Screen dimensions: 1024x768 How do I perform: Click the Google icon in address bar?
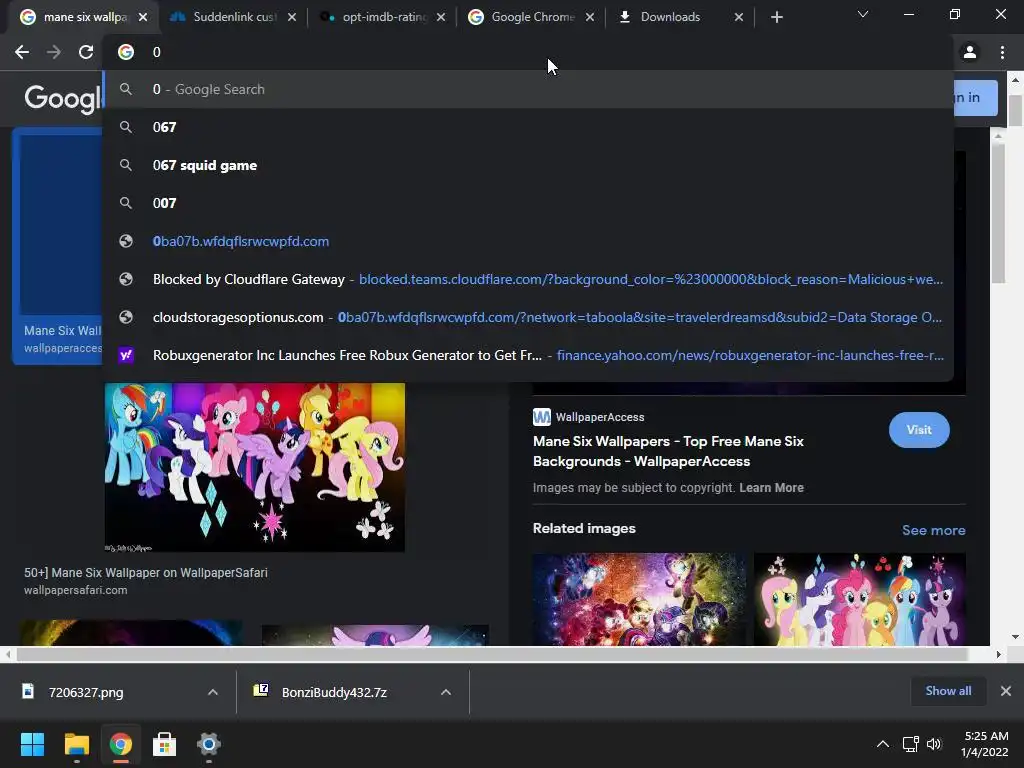[x=126, y=52]
